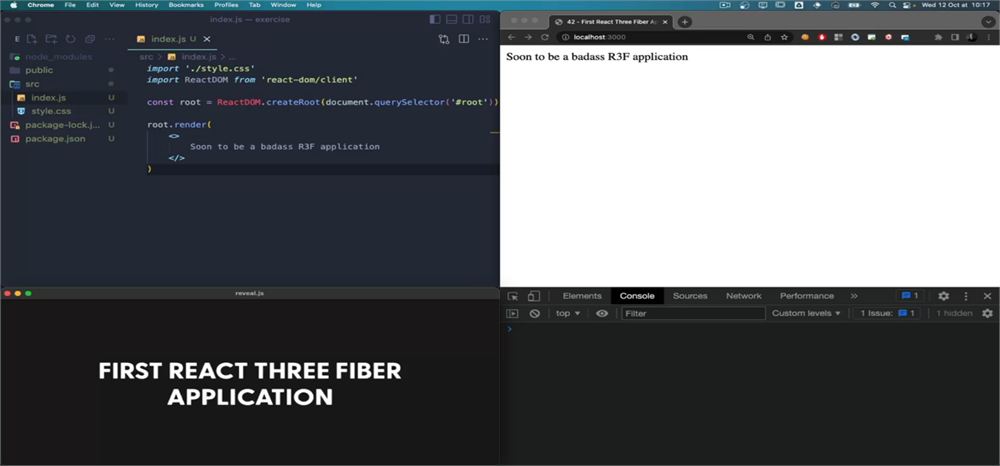The image size is (1000, 466).
Task: Open the Bookmarks menu
Action: coord(186,4)
